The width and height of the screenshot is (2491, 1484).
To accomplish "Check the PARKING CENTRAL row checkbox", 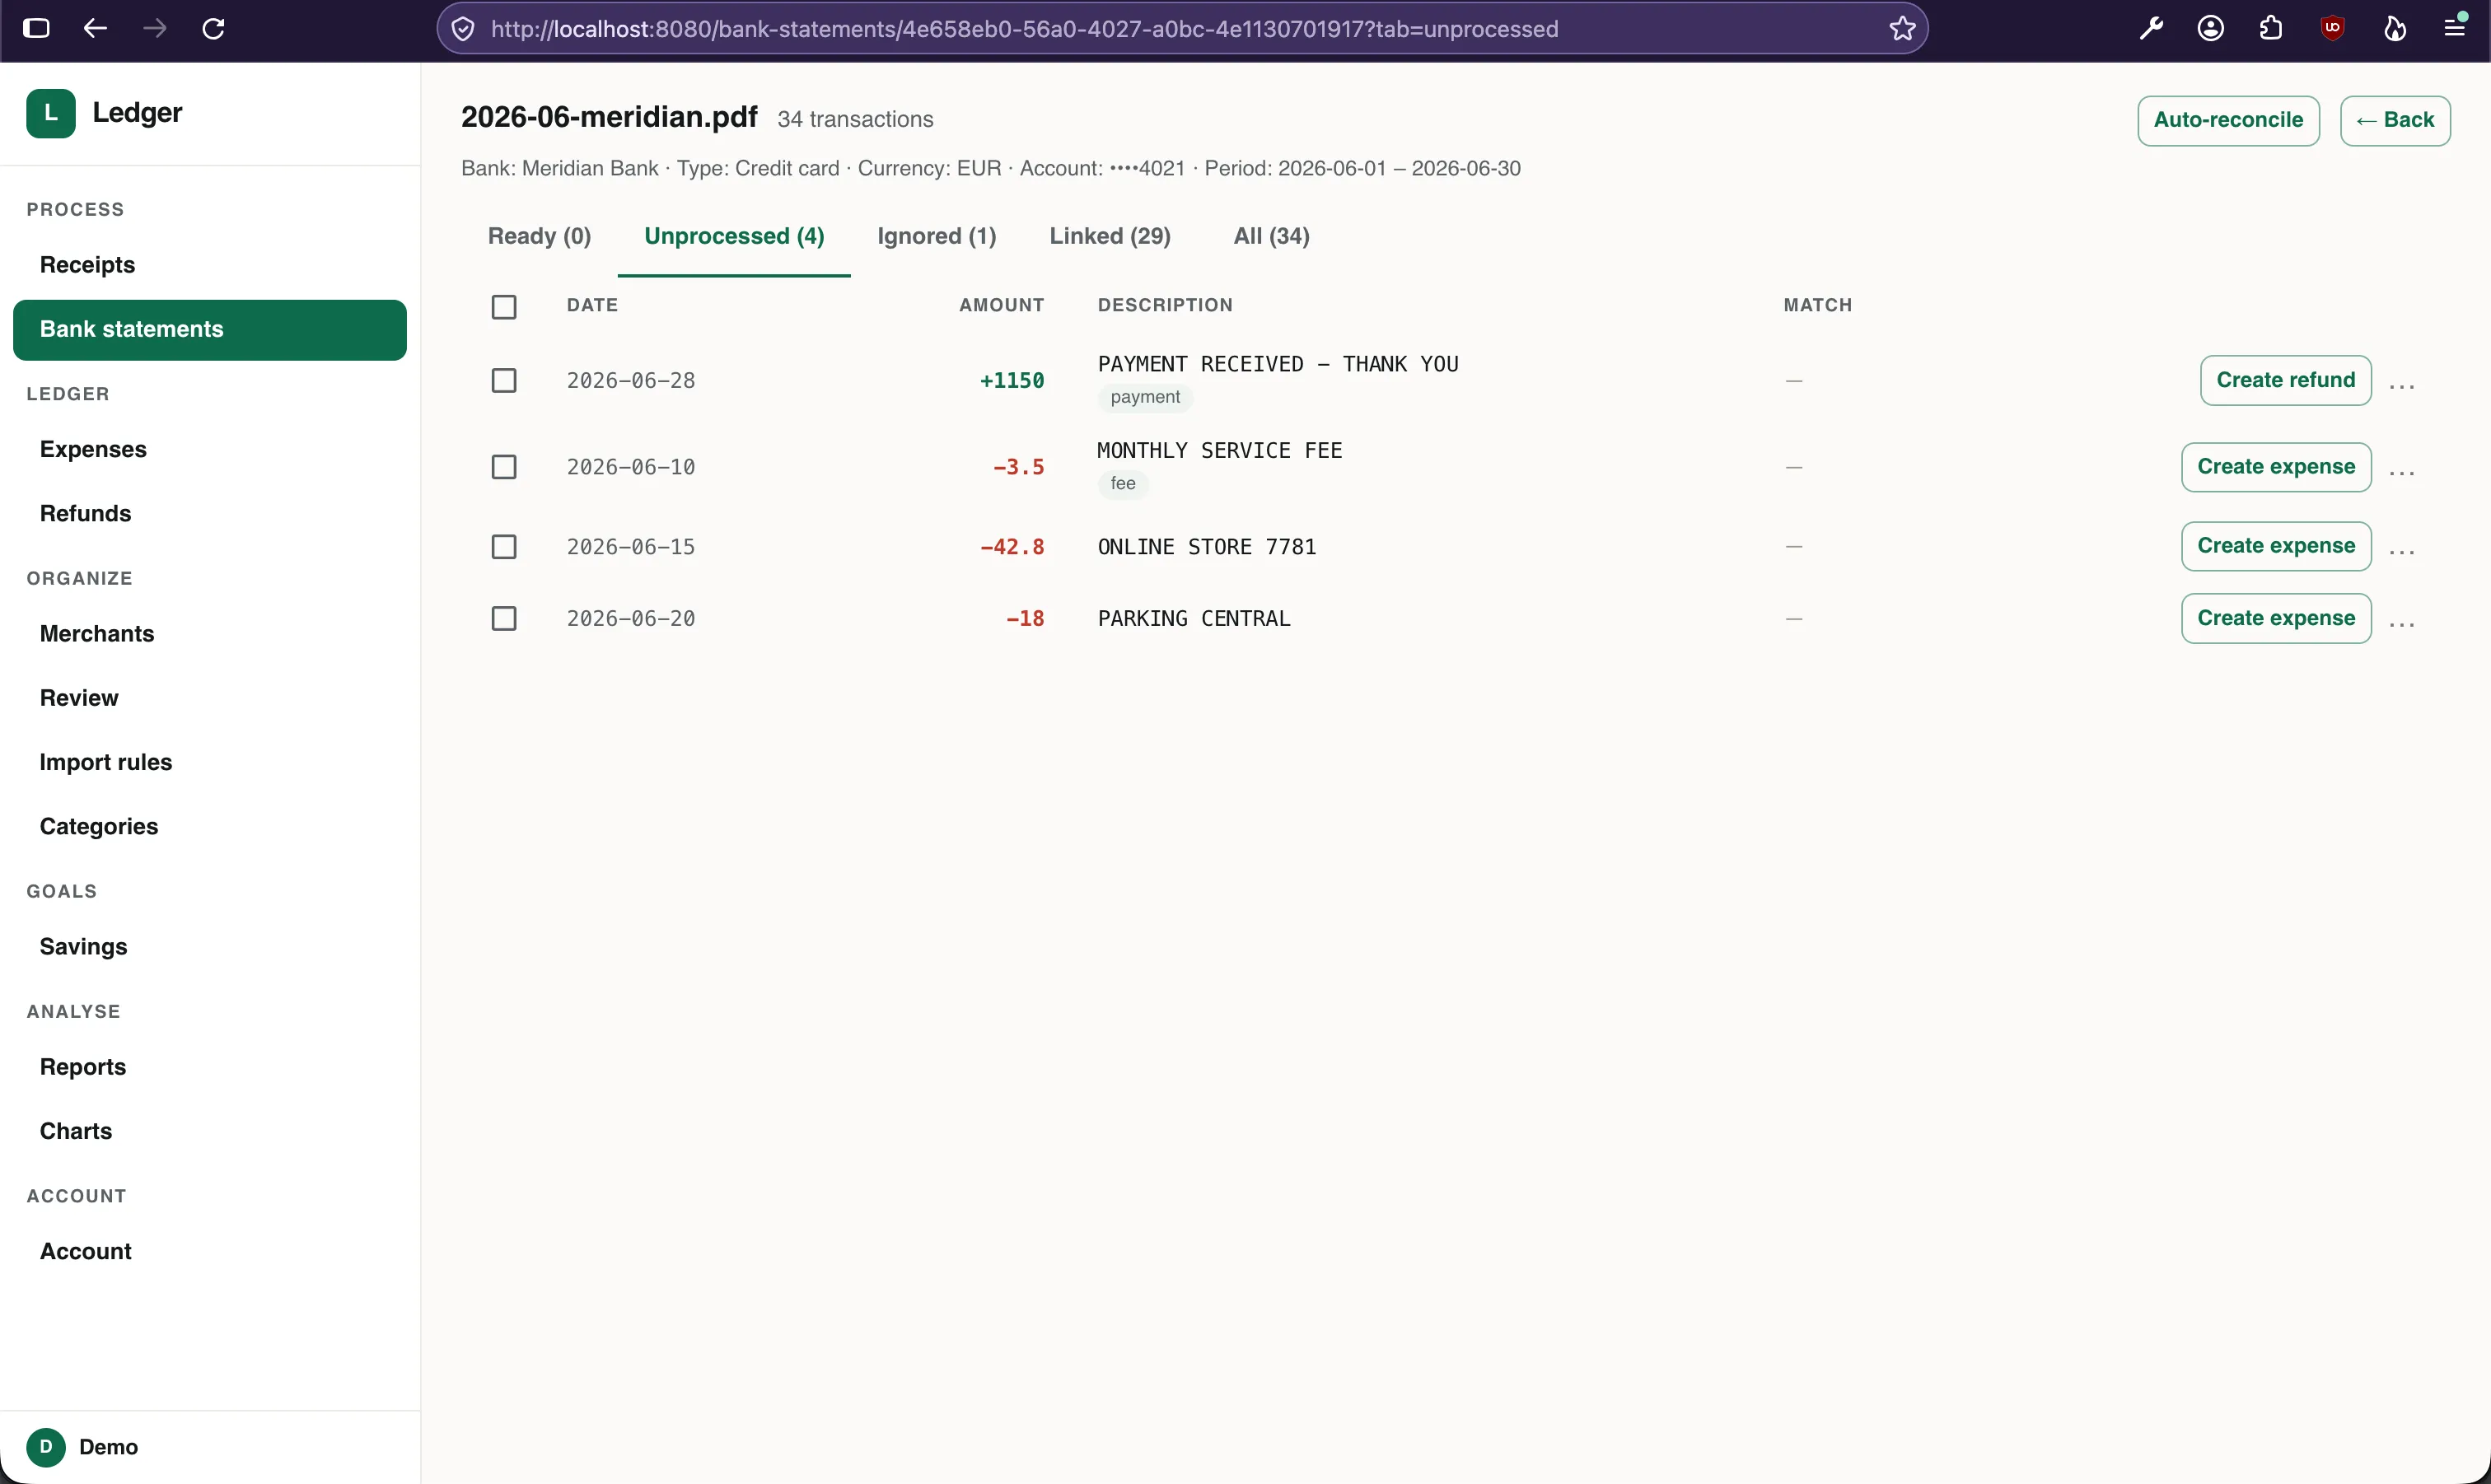I will pyautogui.click(x=504, y=619).
